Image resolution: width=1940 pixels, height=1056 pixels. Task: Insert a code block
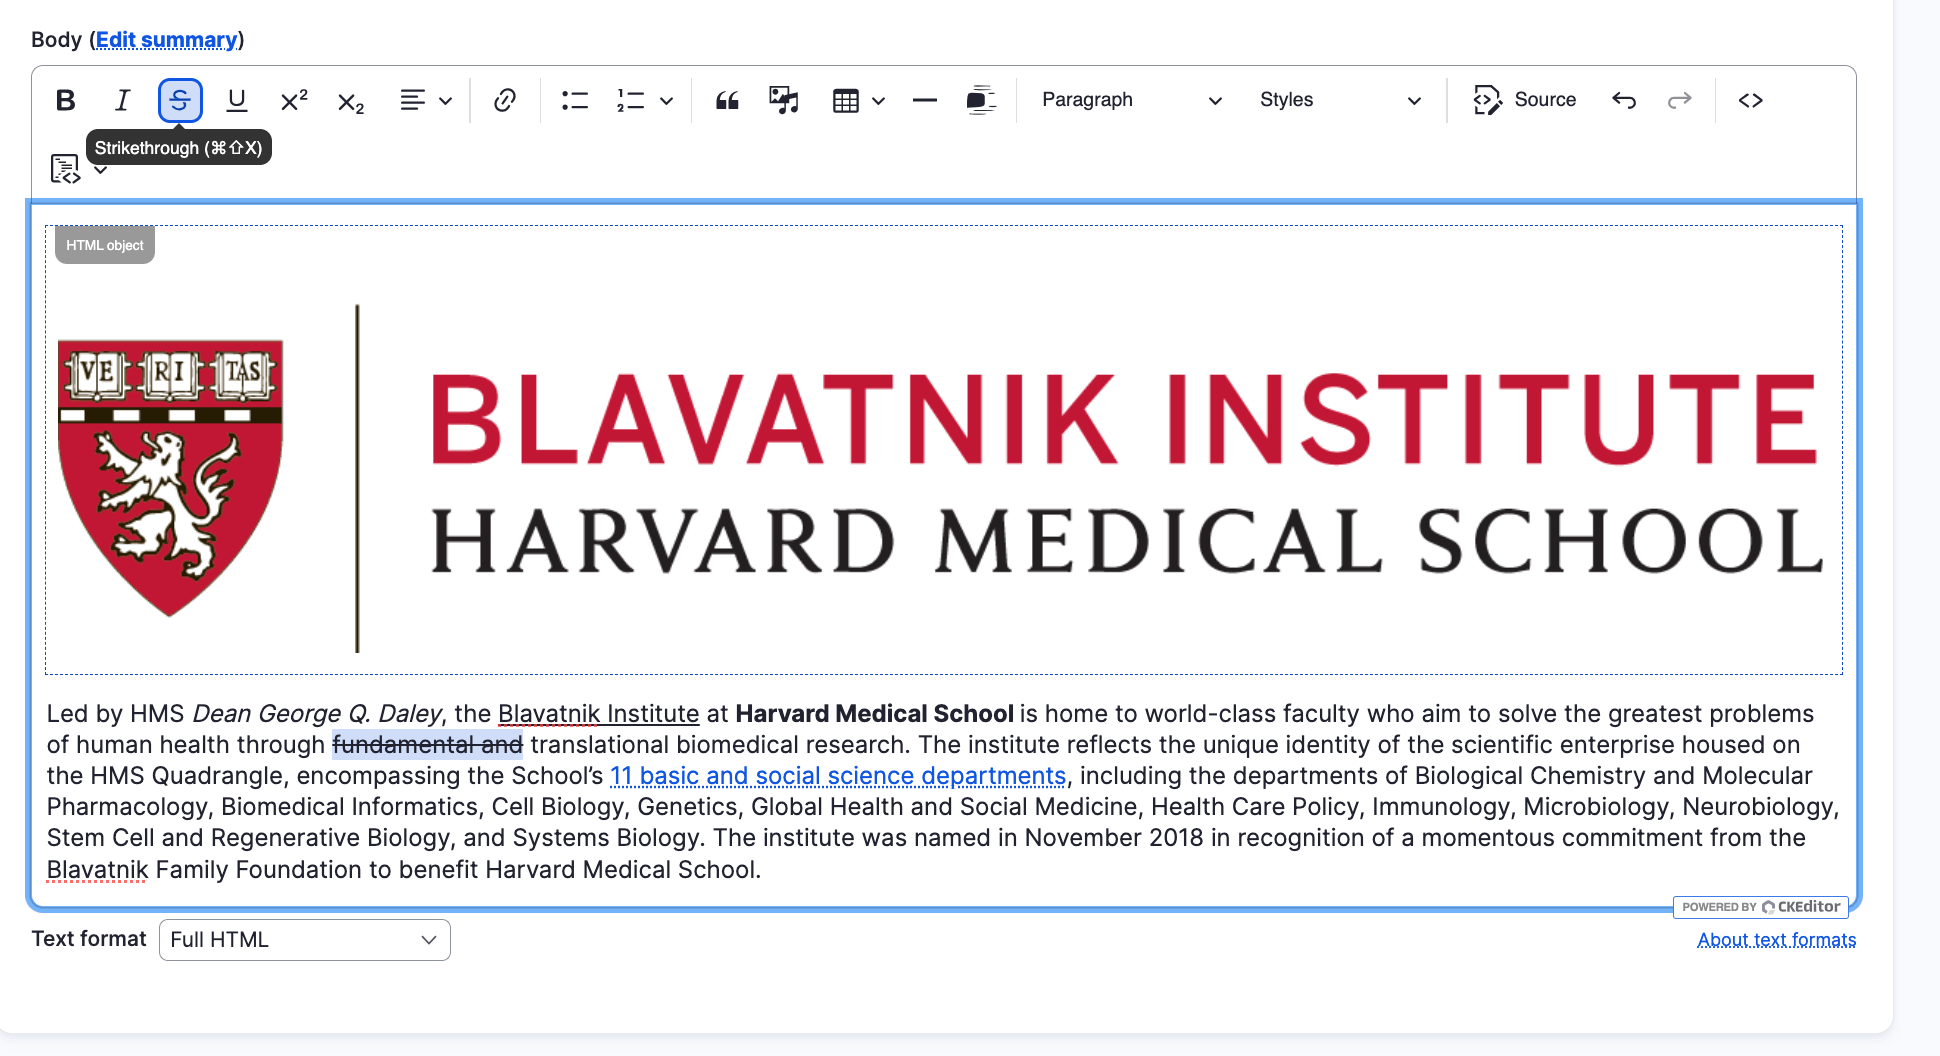tap(1751, 100)
